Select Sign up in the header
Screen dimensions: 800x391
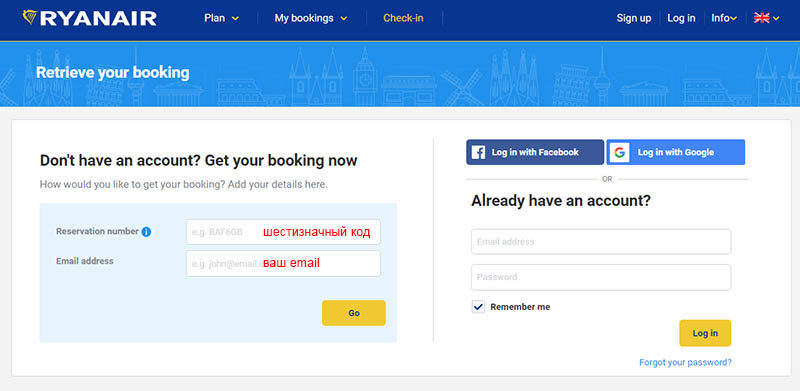coord(634,18)
